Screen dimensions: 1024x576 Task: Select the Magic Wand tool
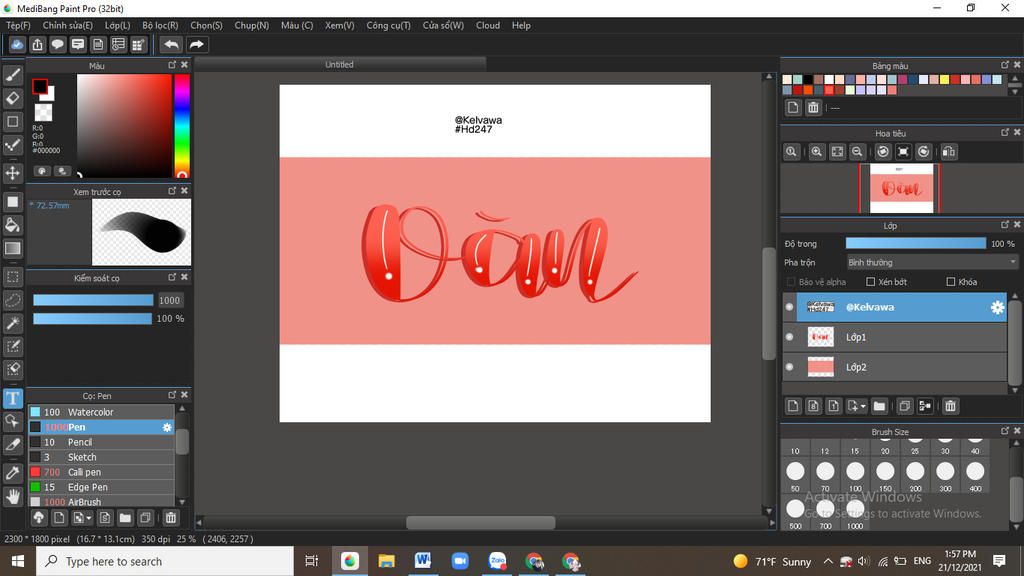[12, 323]
